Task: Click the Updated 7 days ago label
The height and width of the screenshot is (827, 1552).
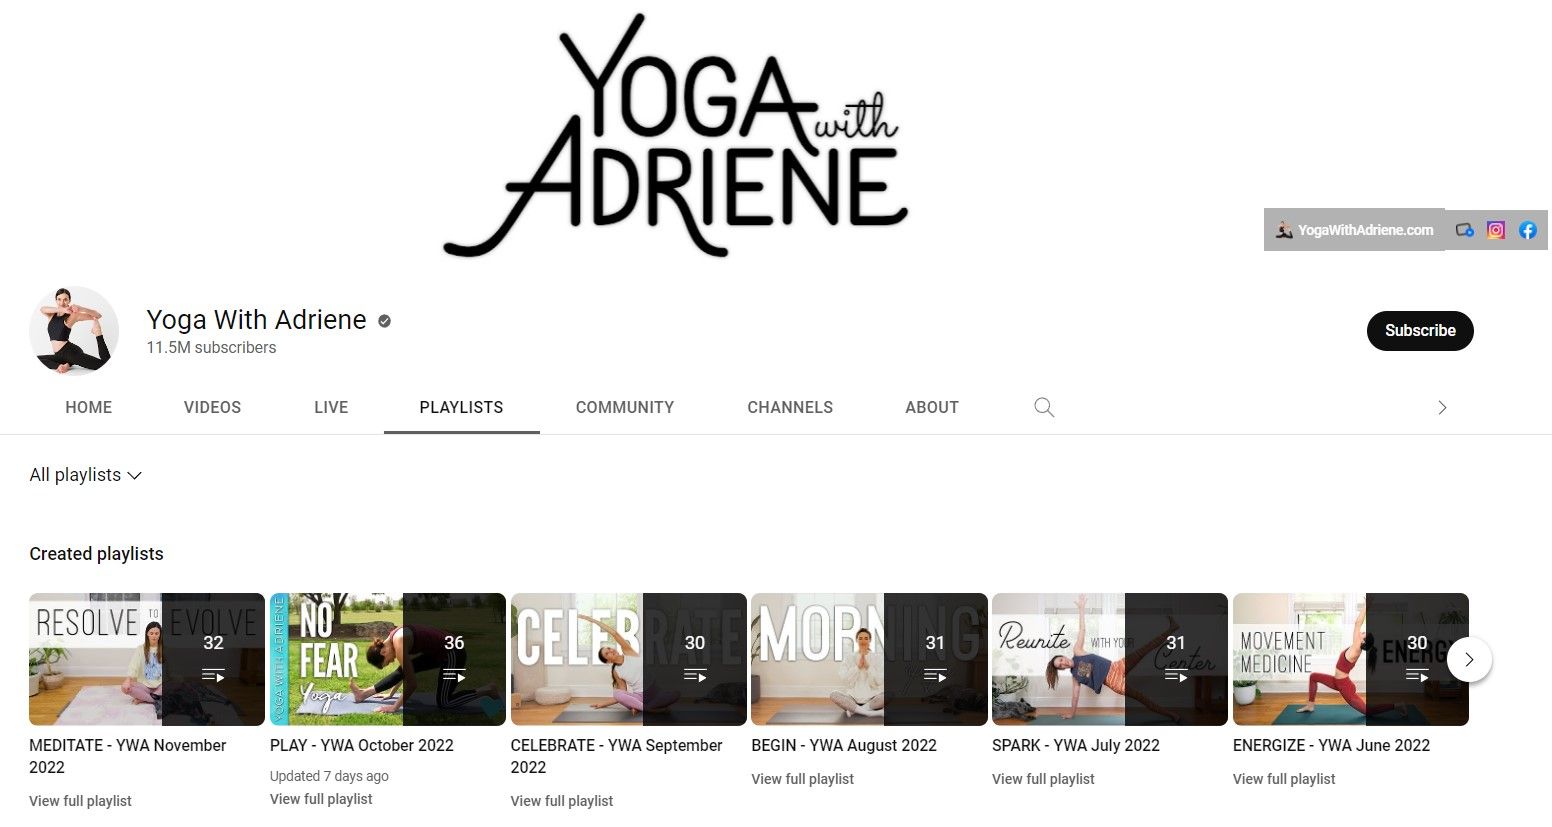Action: tap(329, 776)
